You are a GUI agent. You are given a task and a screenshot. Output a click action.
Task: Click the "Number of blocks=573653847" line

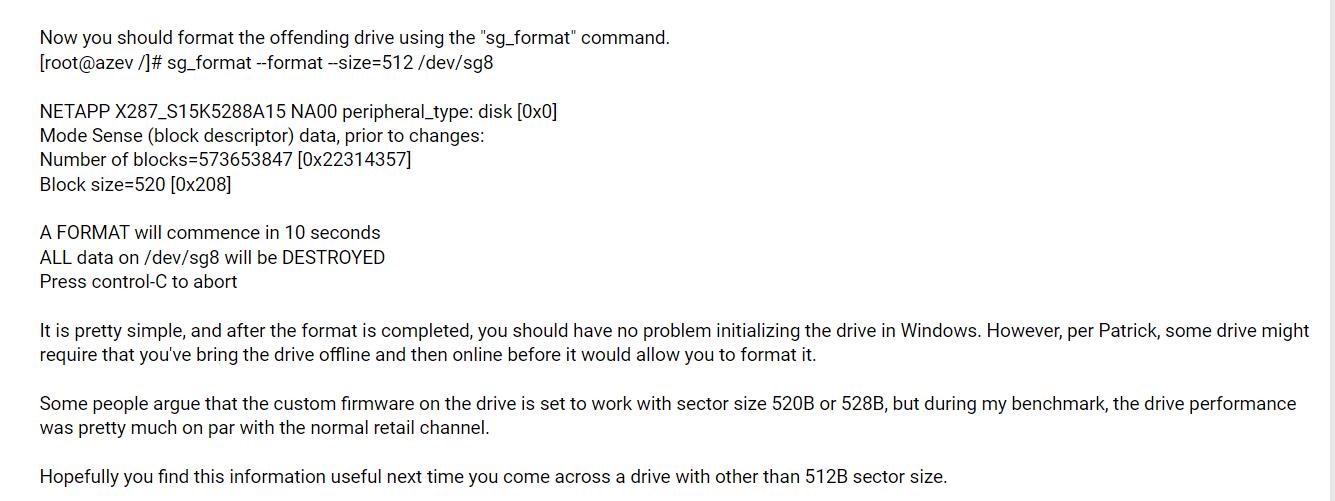tap(225, 160)
